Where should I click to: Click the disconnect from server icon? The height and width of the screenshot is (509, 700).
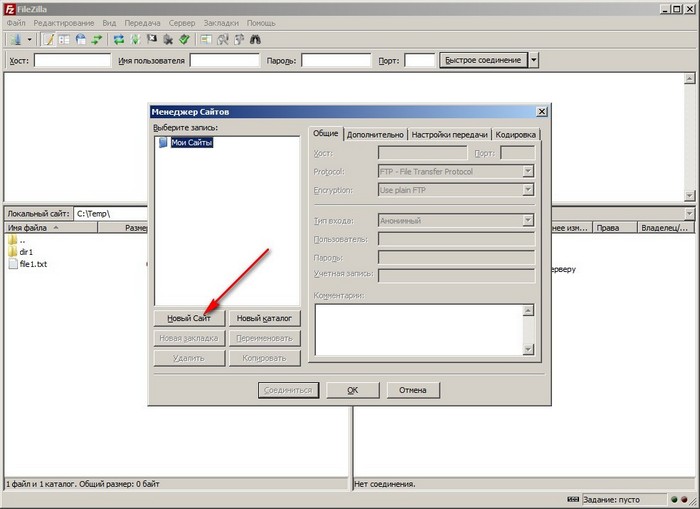(x=168, y=40)
